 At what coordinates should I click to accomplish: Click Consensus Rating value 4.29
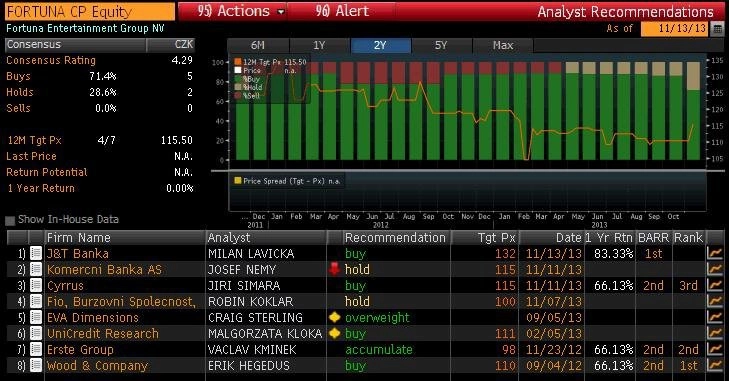(x=182, y=60)
